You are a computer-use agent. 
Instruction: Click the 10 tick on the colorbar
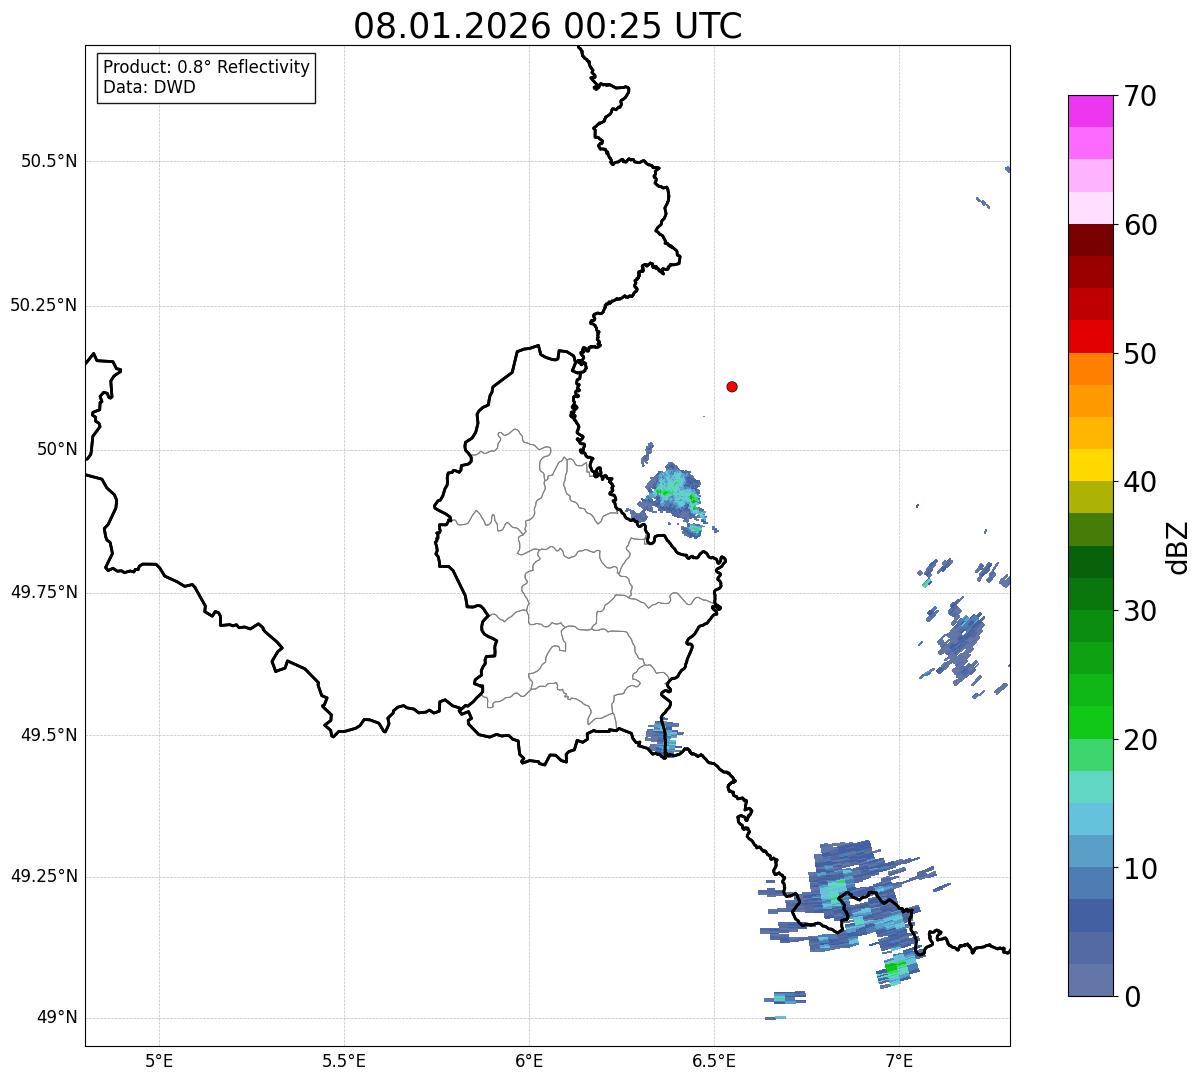pyautogui.click(x=1140, y=869)
